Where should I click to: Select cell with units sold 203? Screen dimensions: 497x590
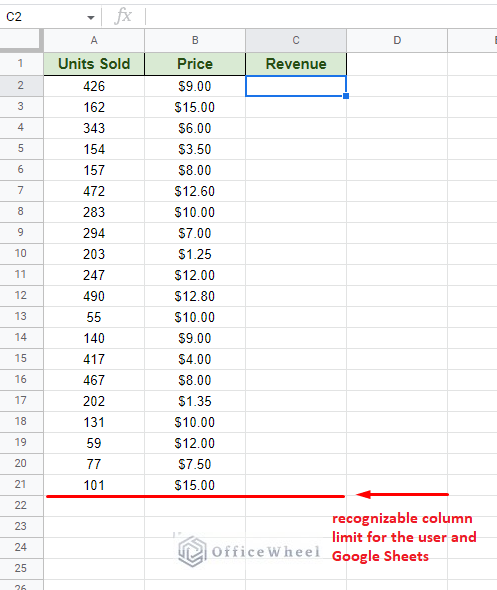click(x=94, y=254)
